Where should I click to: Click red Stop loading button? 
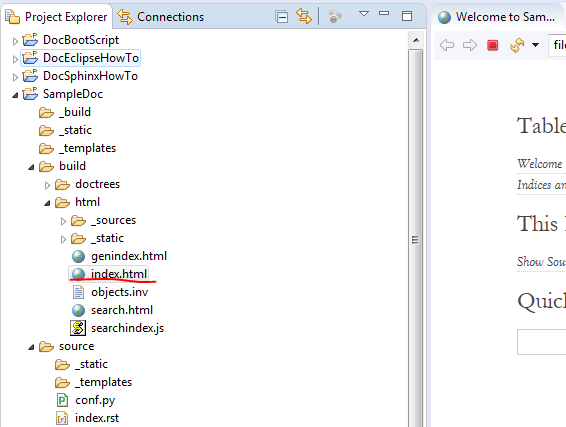[x=493, y=45]
